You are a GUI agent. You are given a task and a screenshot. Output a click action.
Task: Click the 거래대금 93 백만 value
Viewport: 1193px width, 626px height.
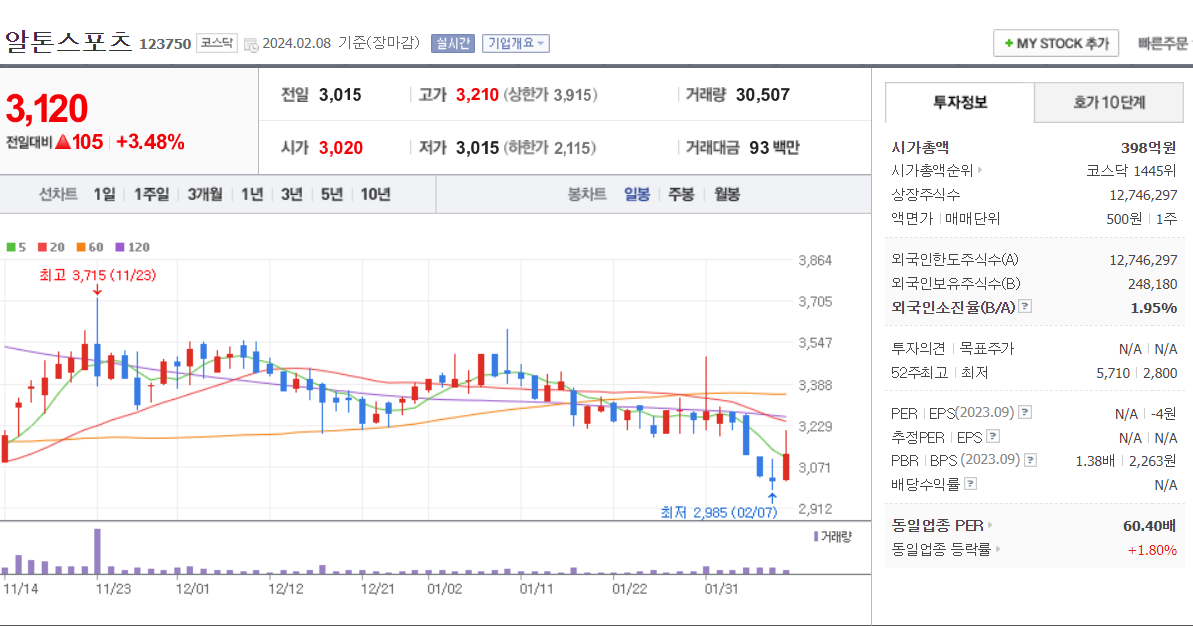pos(775,148)
